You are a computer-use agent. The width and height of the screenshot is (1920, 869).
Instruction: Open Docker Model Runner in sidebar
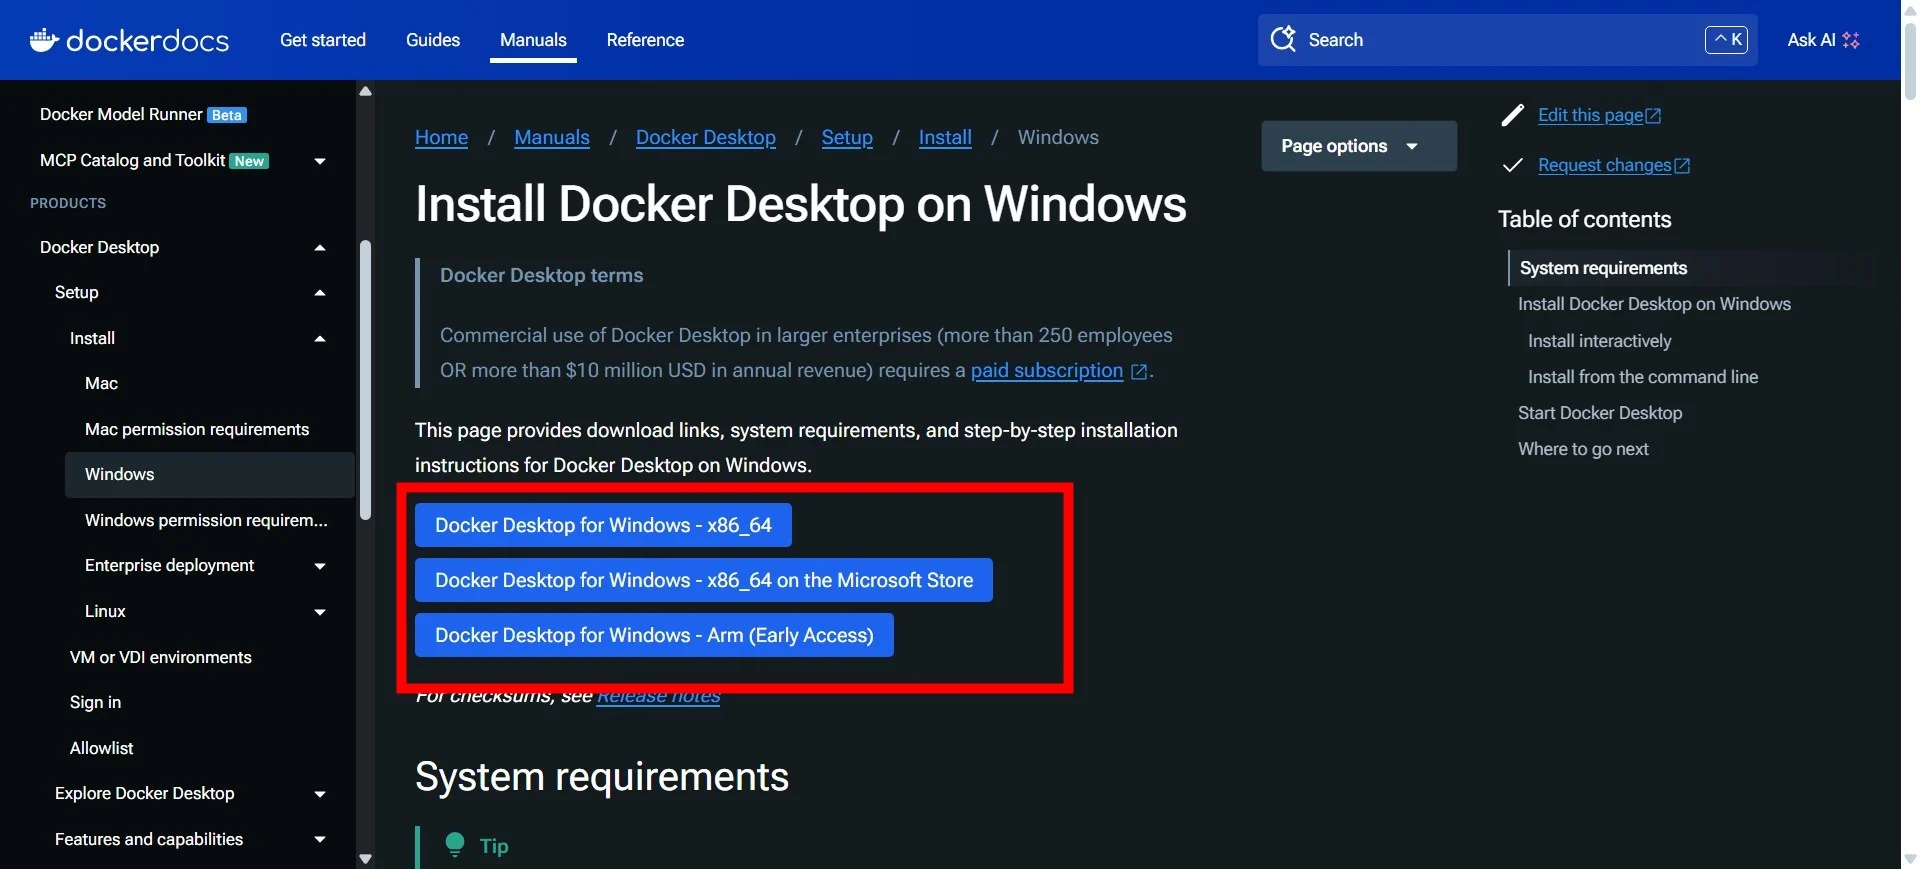[x=121, y=115]
